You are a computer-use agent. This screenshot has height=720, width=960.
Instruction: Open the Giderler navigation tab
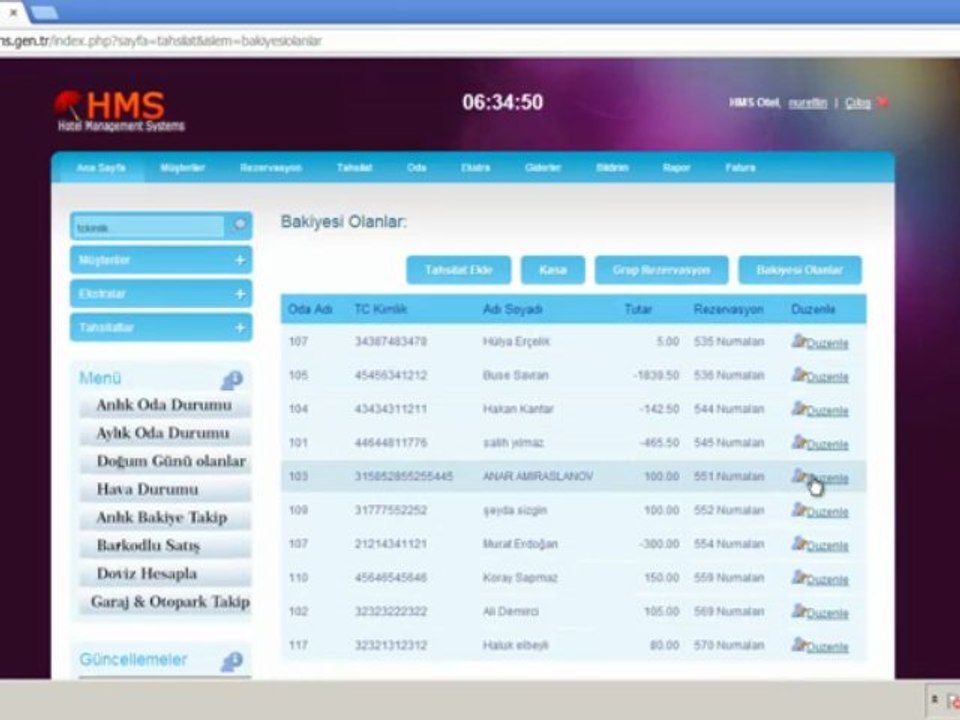point(542,168)
